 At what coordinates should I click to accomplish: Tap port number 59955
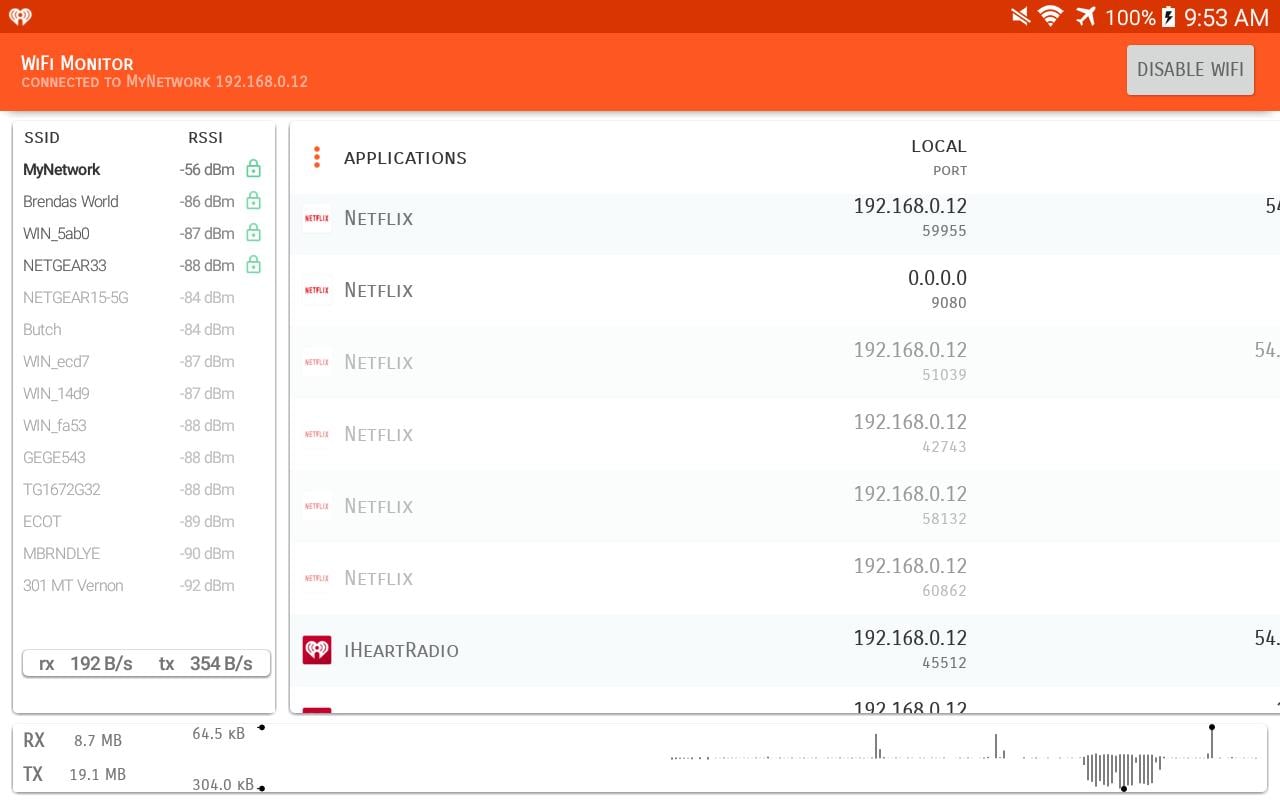click(944, 231)
